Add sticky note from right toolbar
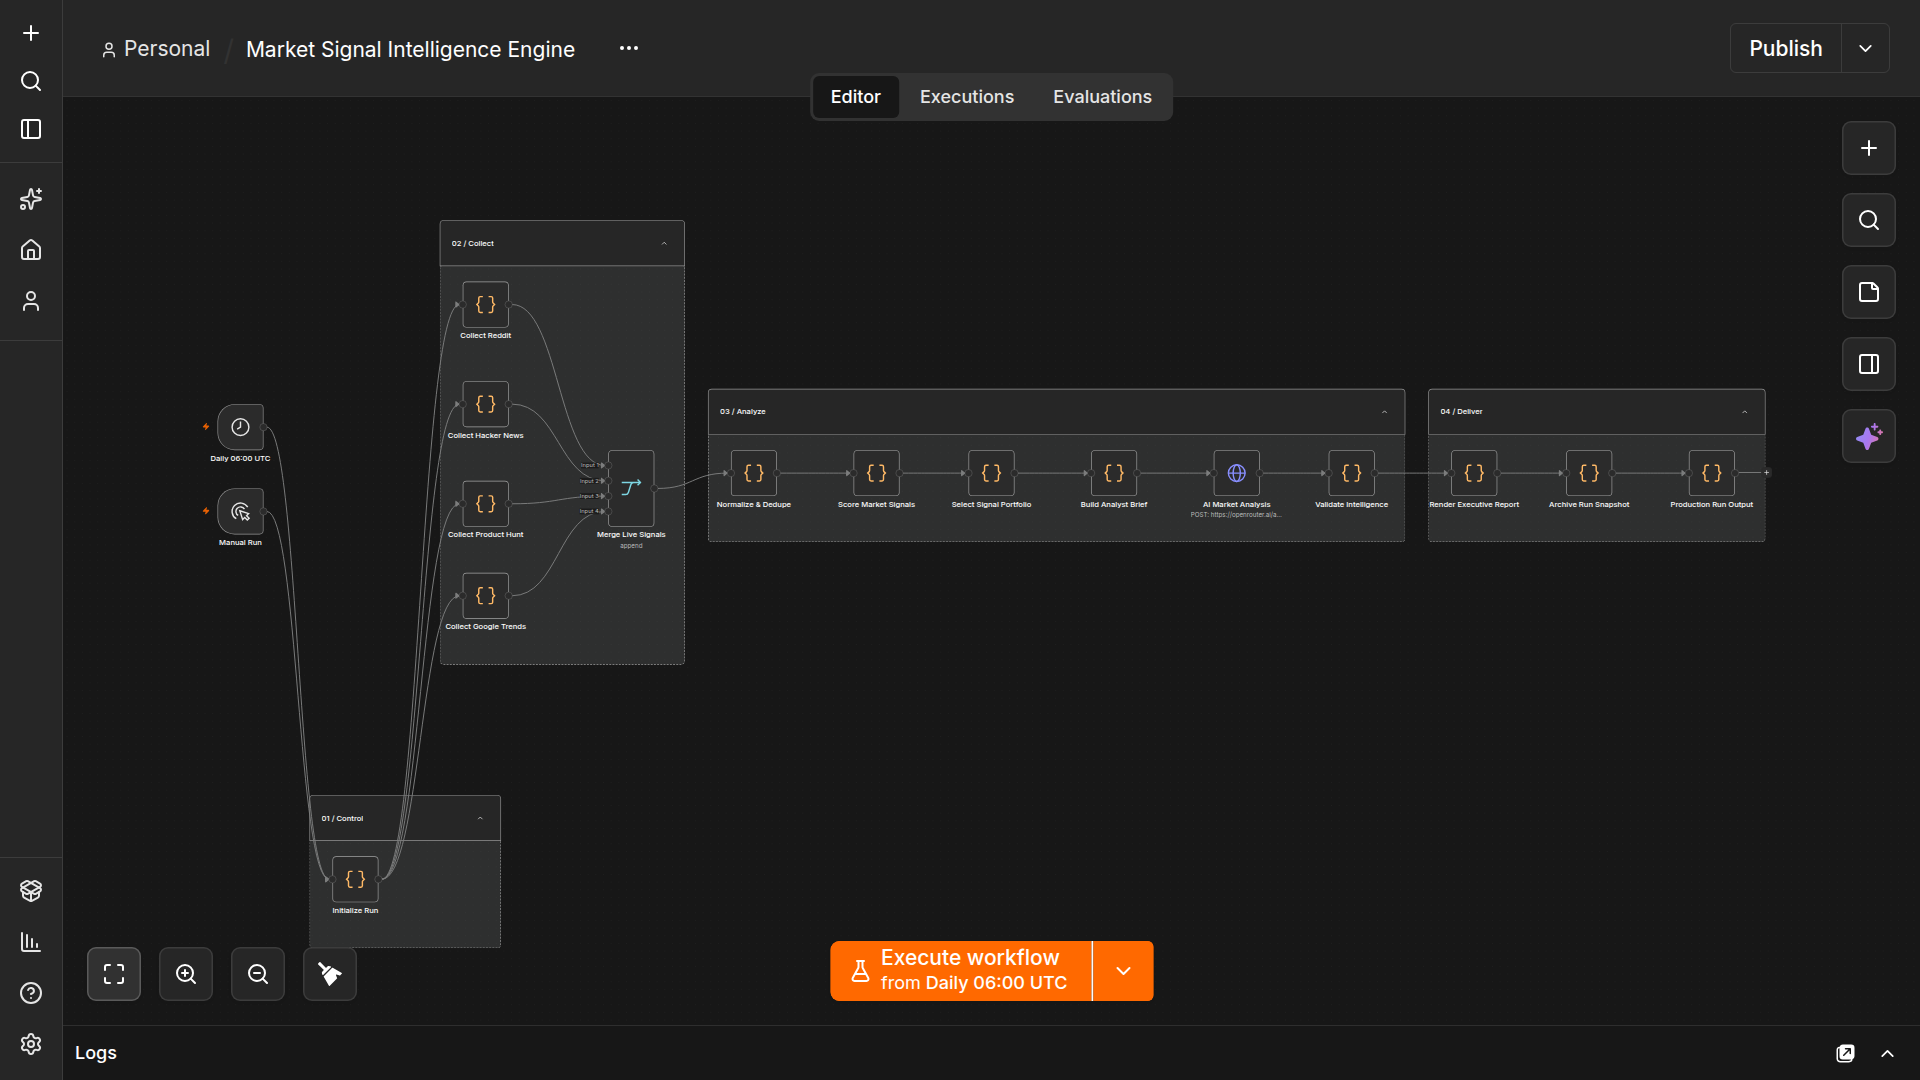The image size is (1920, 1080). point(1868,292)
